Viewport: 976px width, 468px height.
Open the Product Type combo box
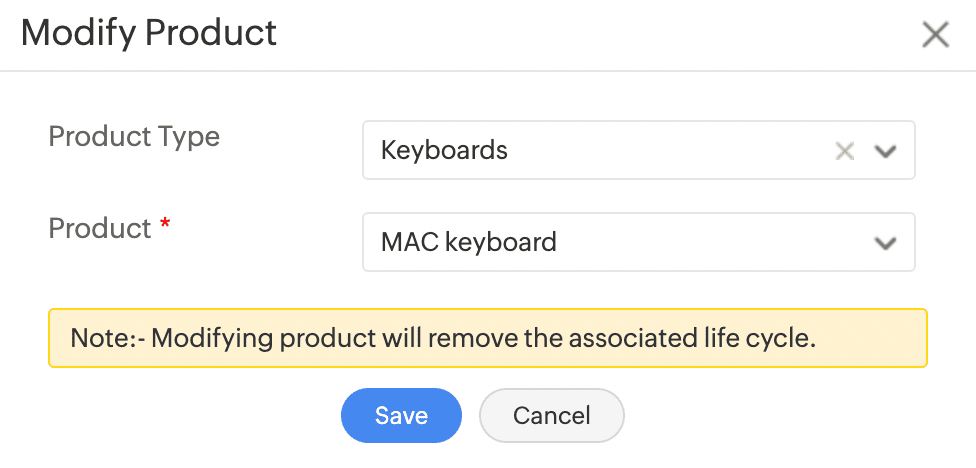click(x=600, y=151)
